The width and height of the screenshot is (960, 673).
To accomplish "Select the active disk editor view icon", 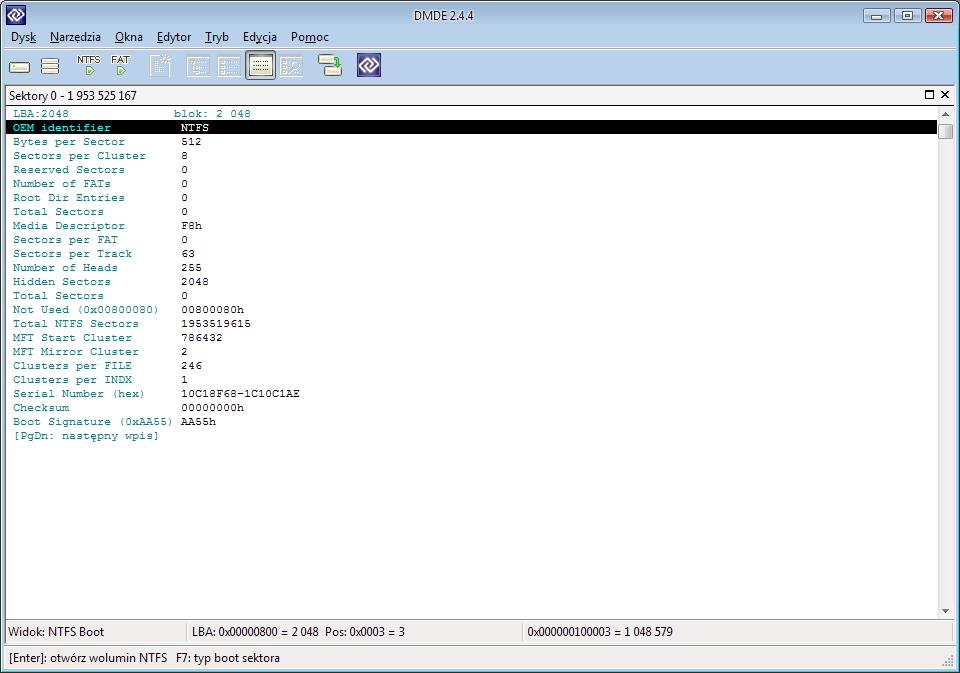I will (260, 66).
